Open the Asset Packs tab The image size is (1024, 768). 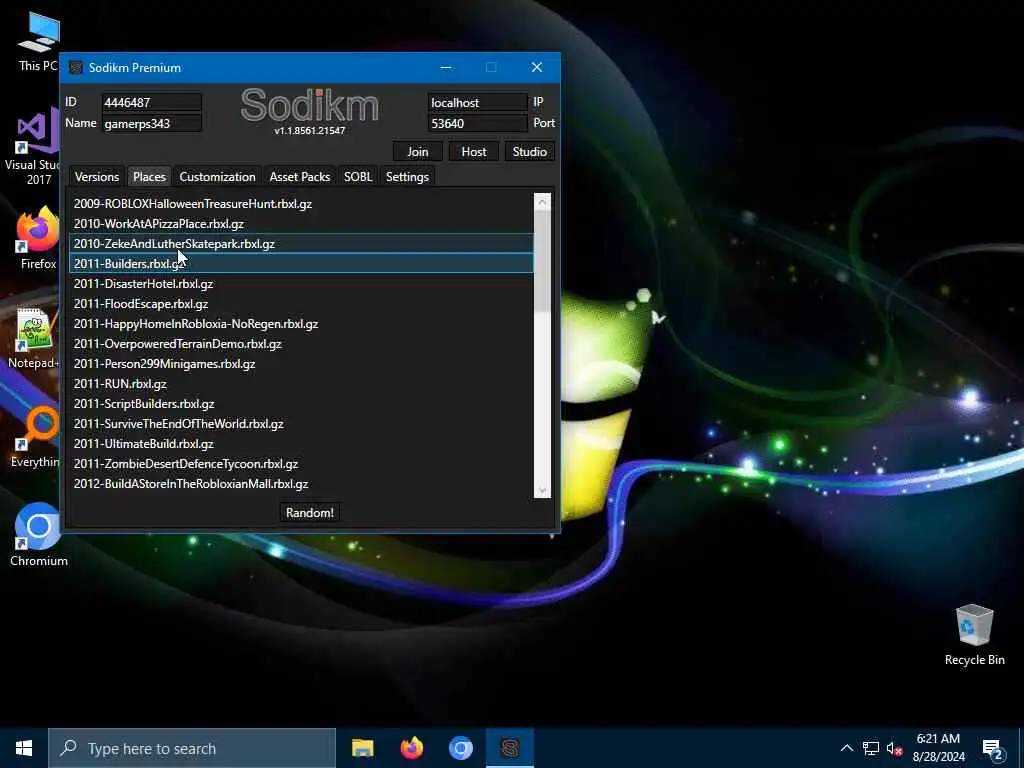pyautogui.click(x=300, y=177)
